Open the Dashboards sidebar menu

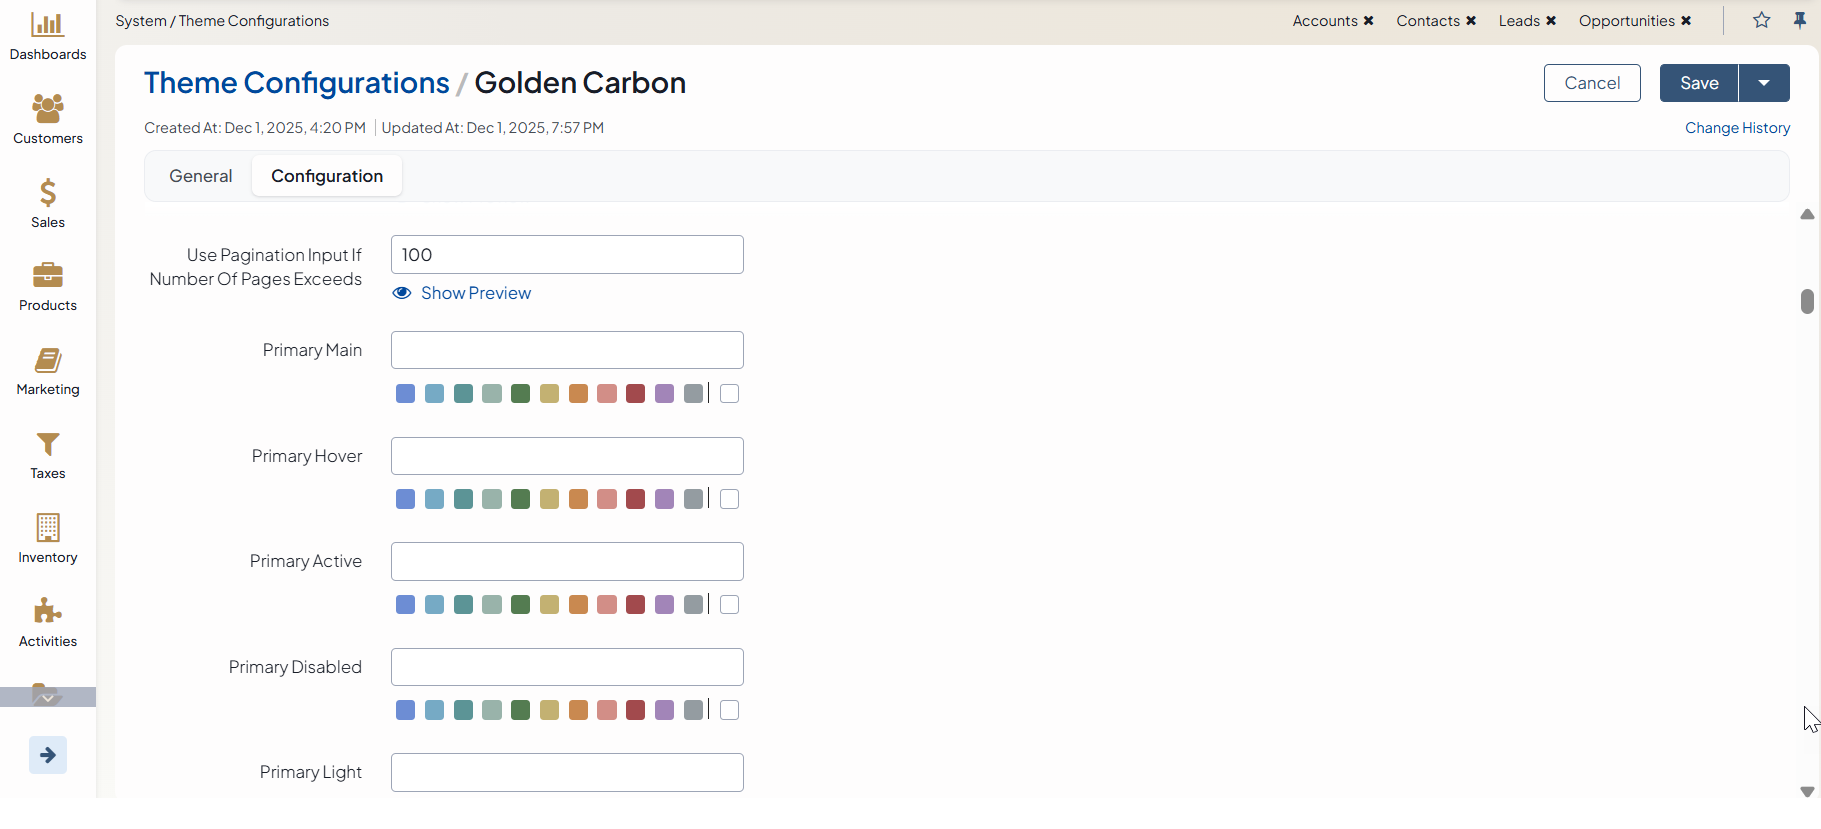point(48,36)
